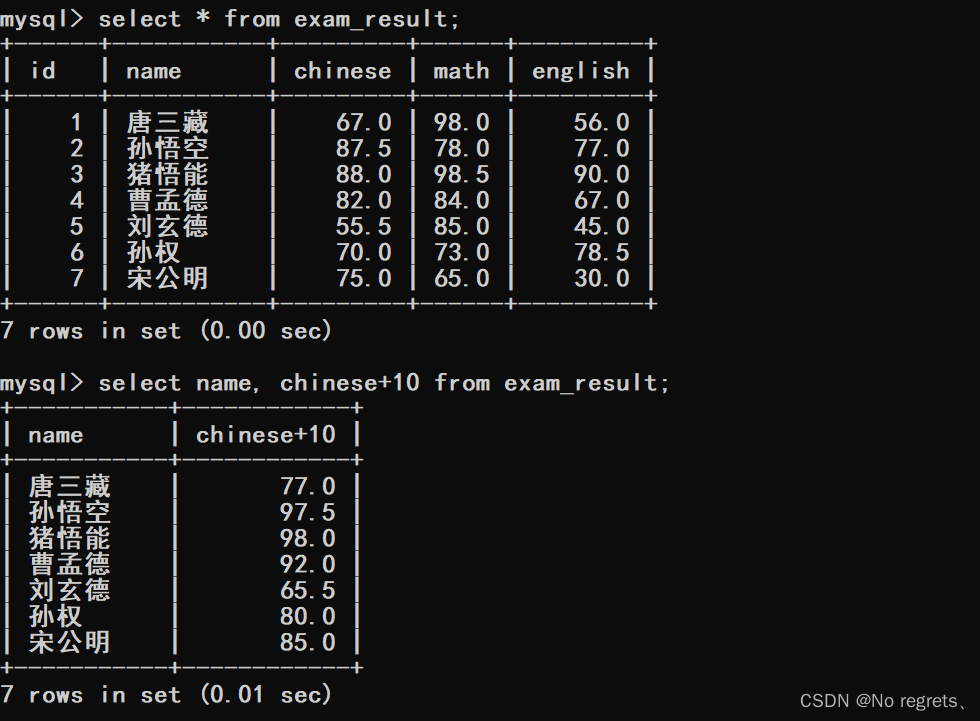Select 唐三藏 in the first result table
The width and height of the screenshot is (980, 721).
pos(167,123)
